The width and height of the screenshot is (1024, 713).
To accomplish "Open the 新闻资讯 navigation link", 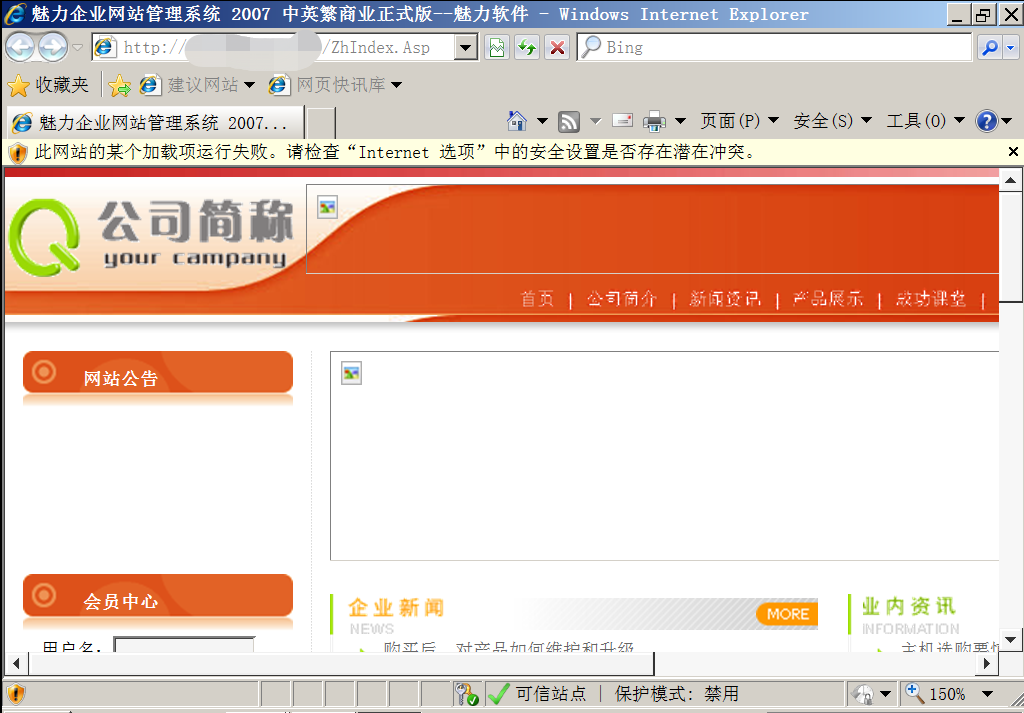I will 725,299.
